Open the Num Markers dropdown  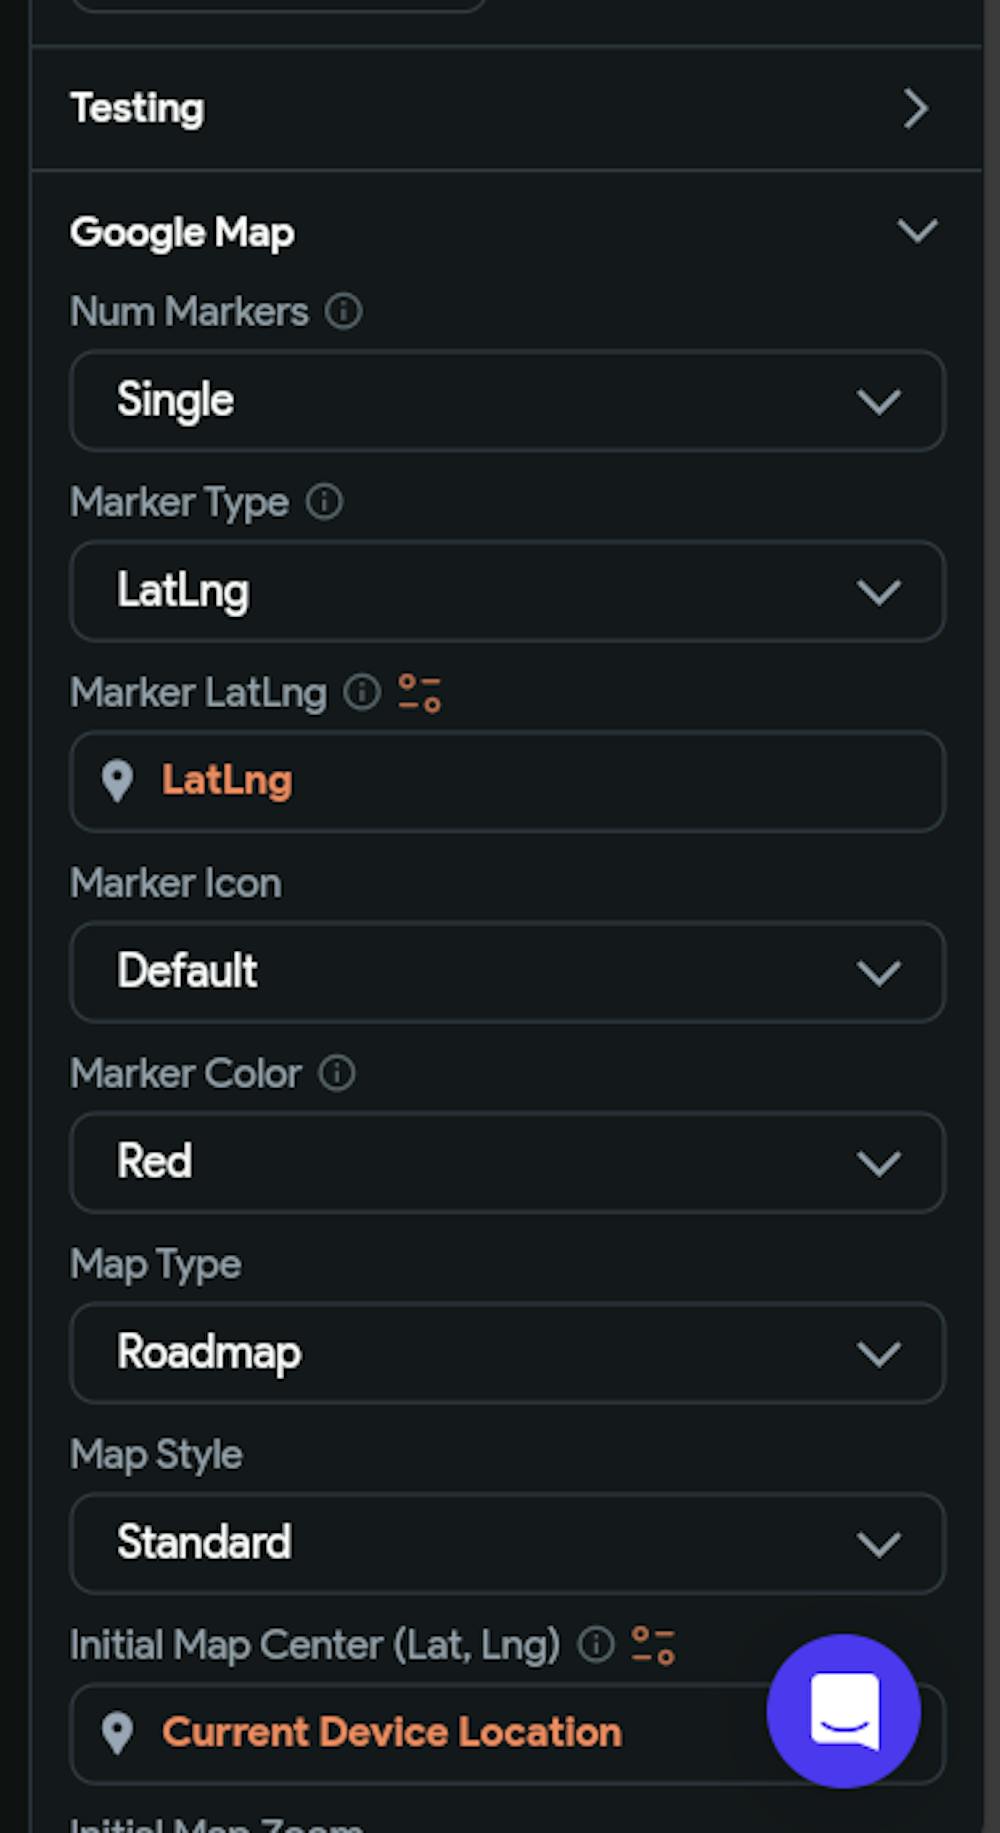(507, 400)
